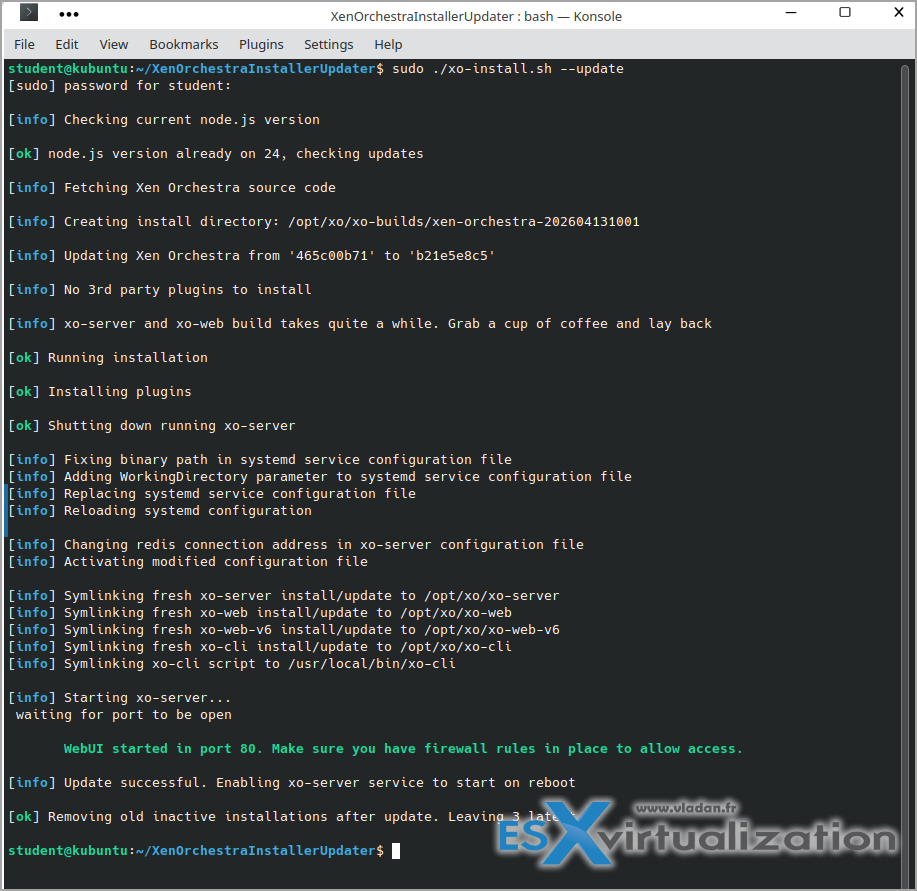Open the File menu

tap(24, 44)
